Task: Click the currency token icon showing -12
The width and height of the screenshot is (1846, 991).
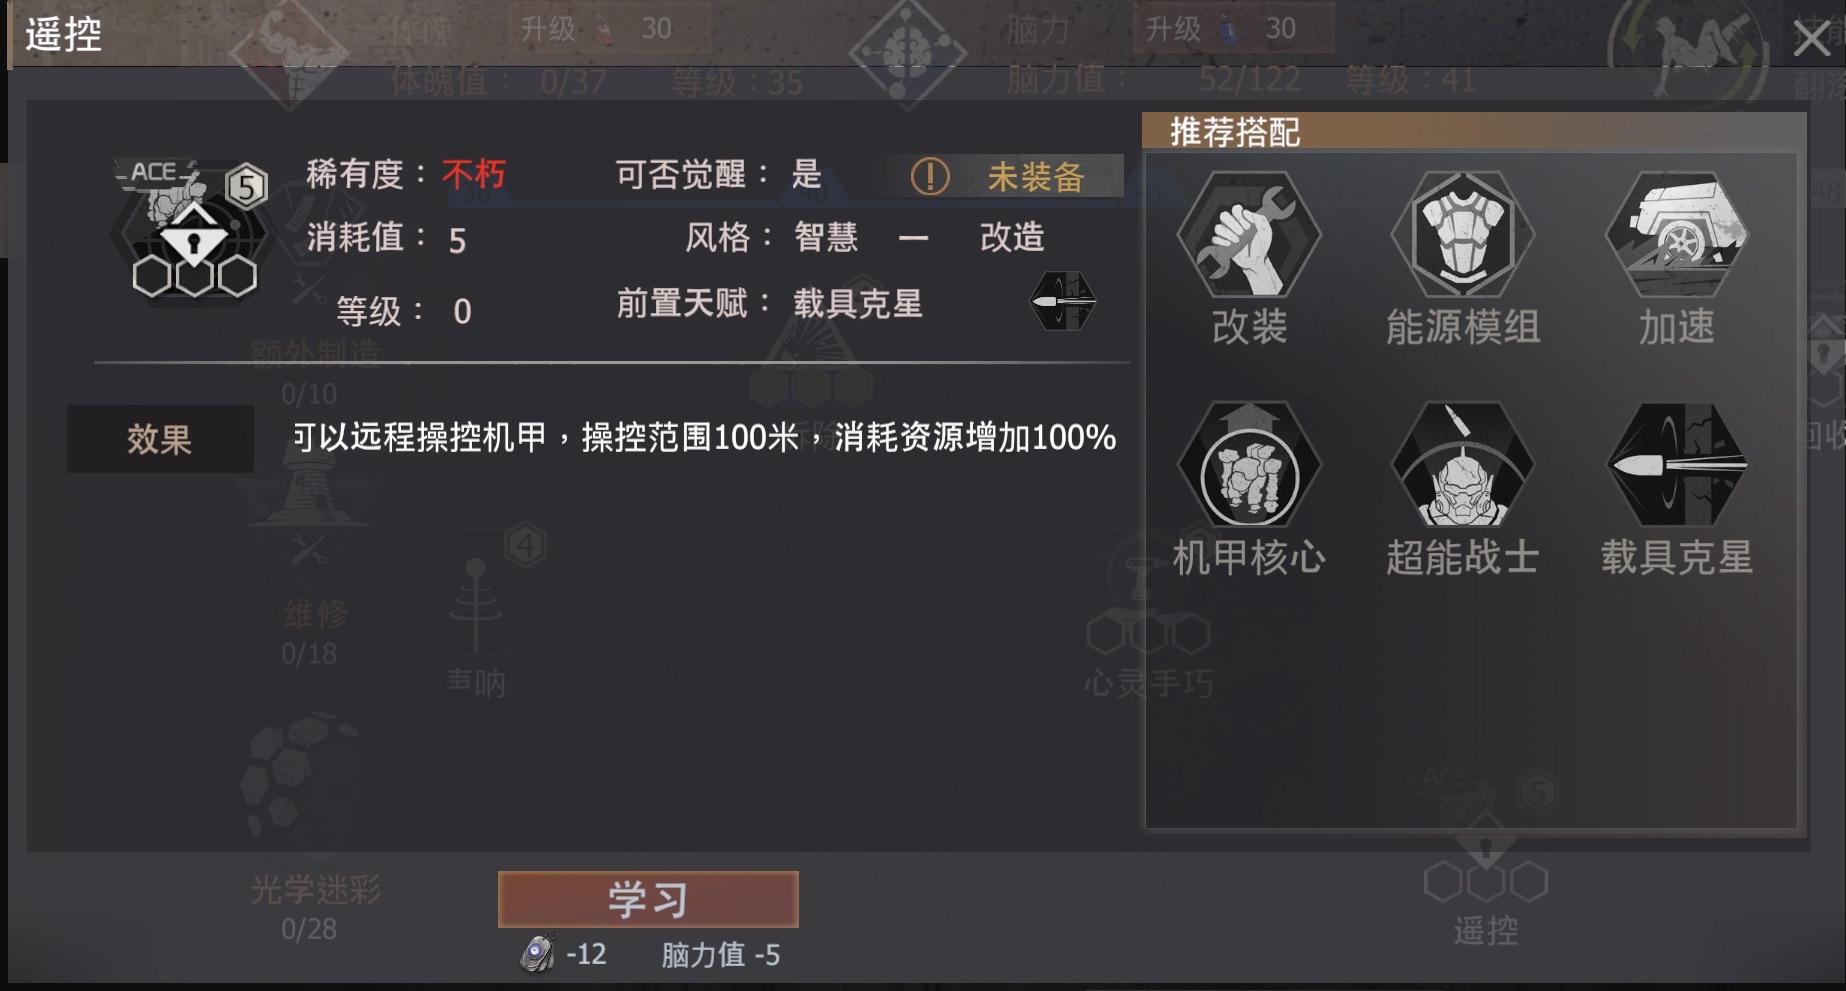Action: 538,952
